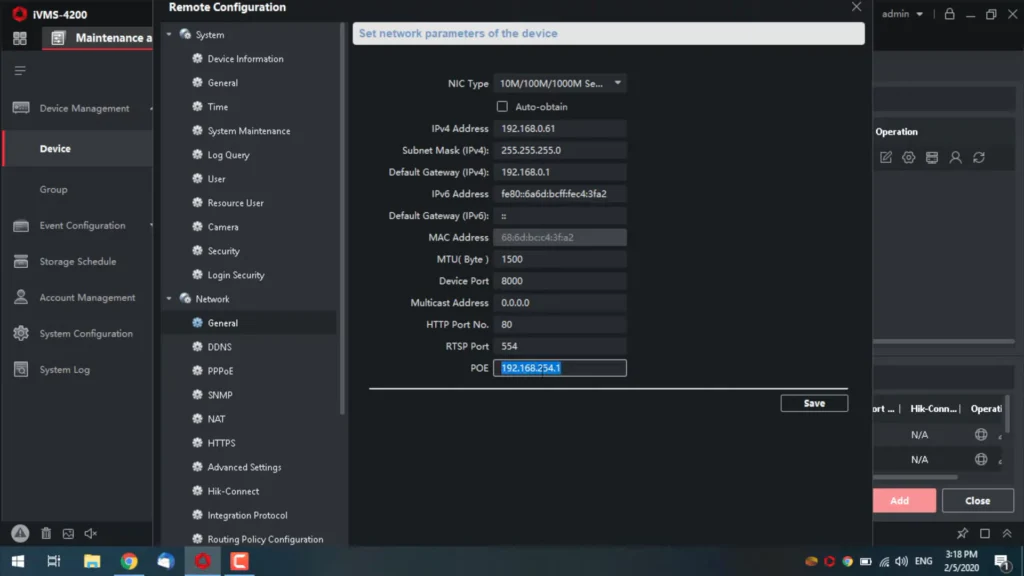Save the network parameters

point(814,403)
